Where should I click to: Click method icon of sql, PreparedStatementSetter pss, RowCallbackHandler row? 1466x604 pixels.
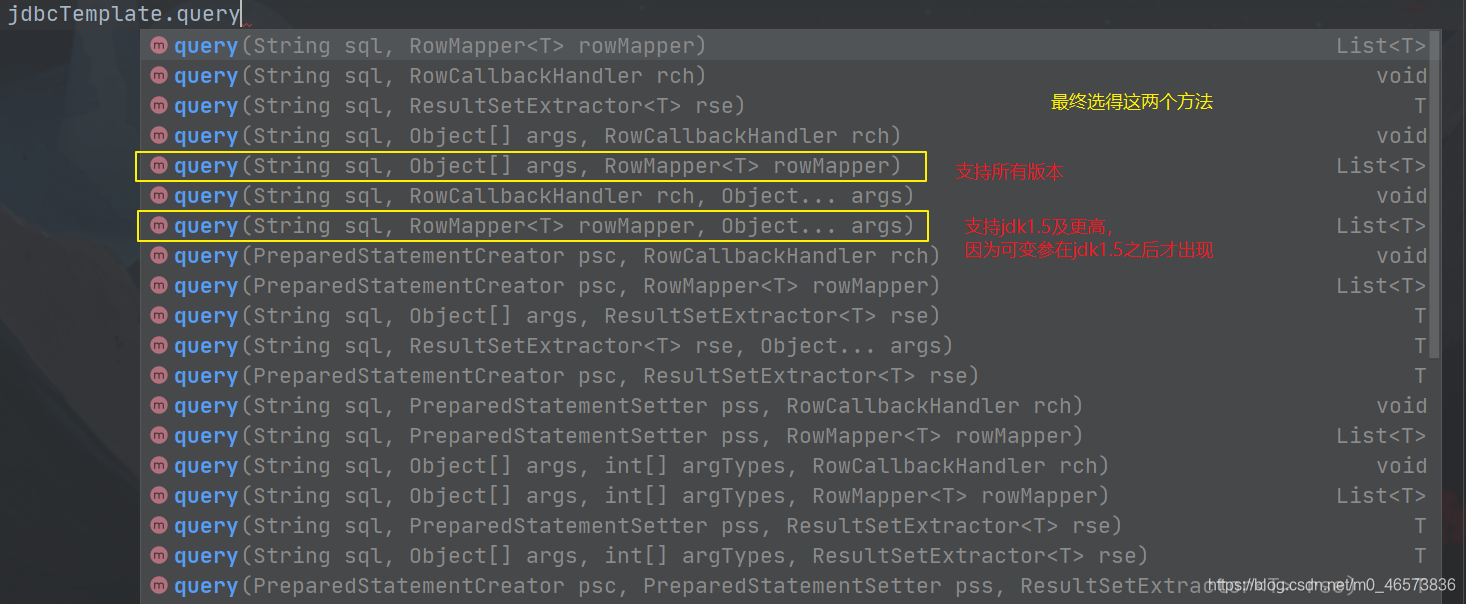pyautogui.click(x=158, y=406)
